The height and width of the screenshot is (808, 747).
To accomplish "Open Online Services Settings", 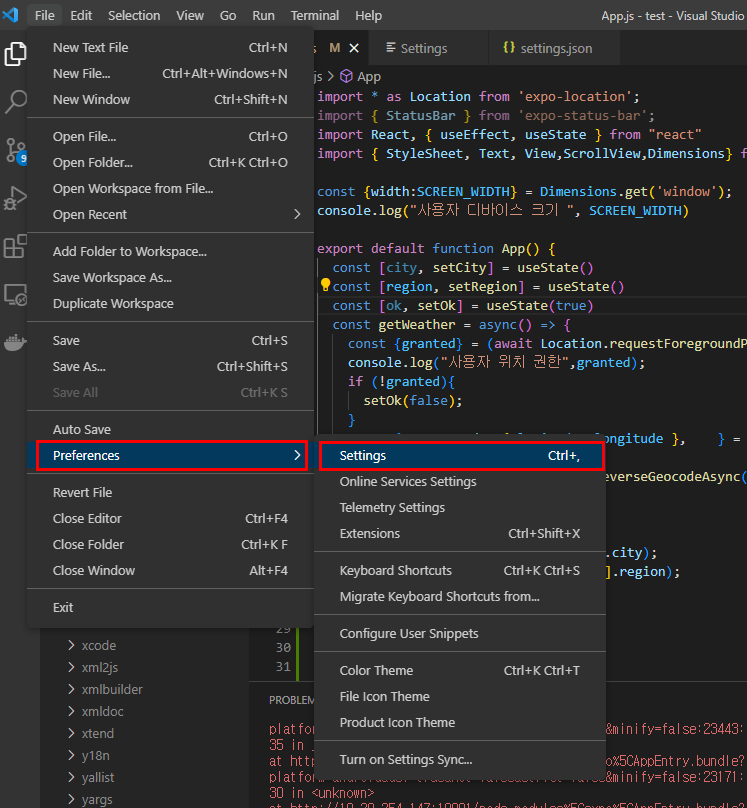I will click(460, 481).
